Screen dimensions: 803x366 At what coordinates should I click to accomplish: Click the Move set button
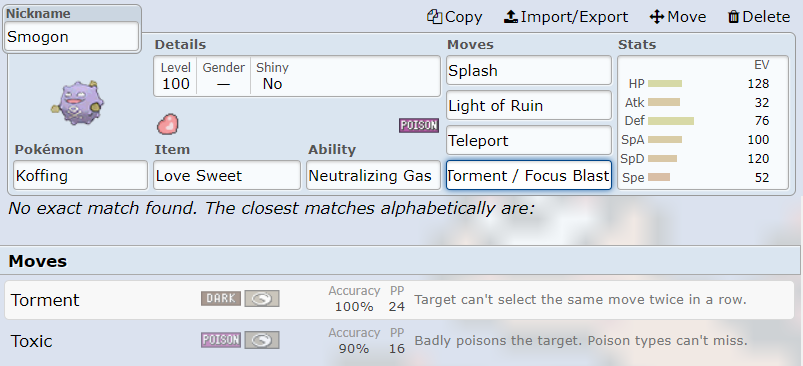coord(678,17)
